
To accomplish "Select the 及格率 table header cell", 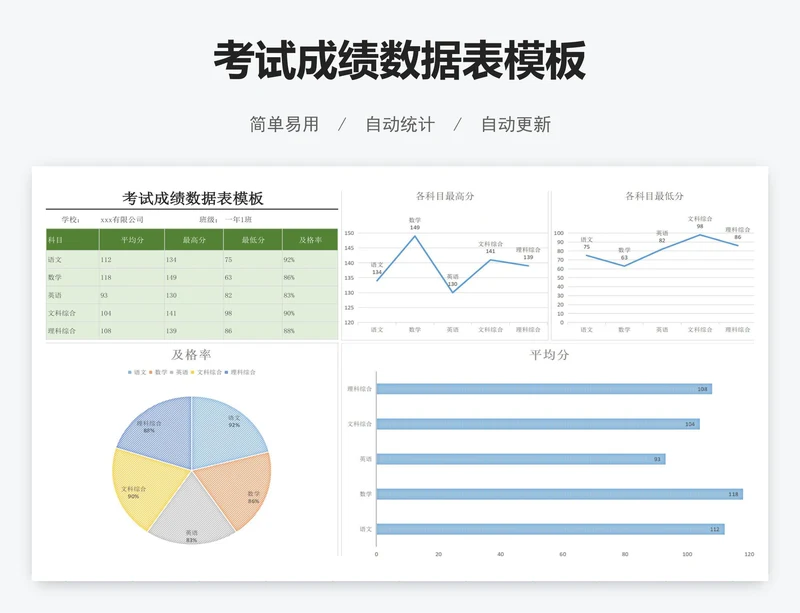I will [310, 239].
